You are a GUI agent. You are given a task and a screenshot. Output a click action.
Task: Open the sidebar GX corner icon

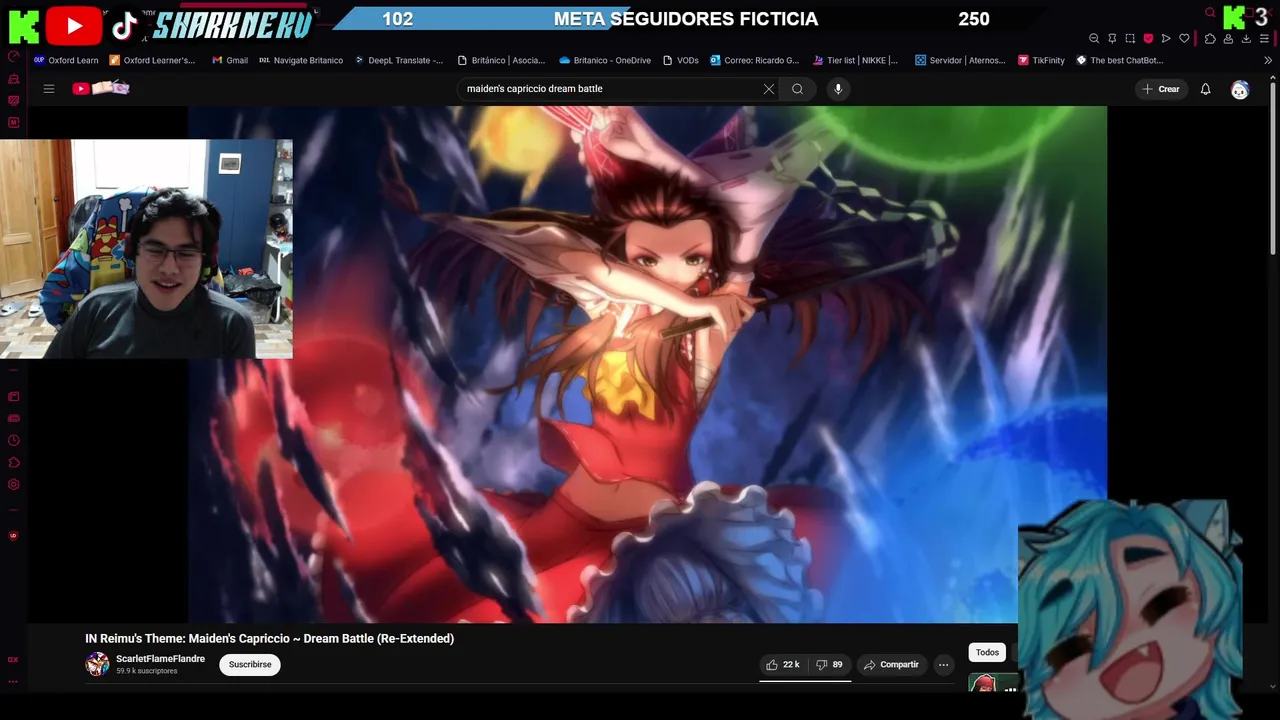click(x=13, y=659)
